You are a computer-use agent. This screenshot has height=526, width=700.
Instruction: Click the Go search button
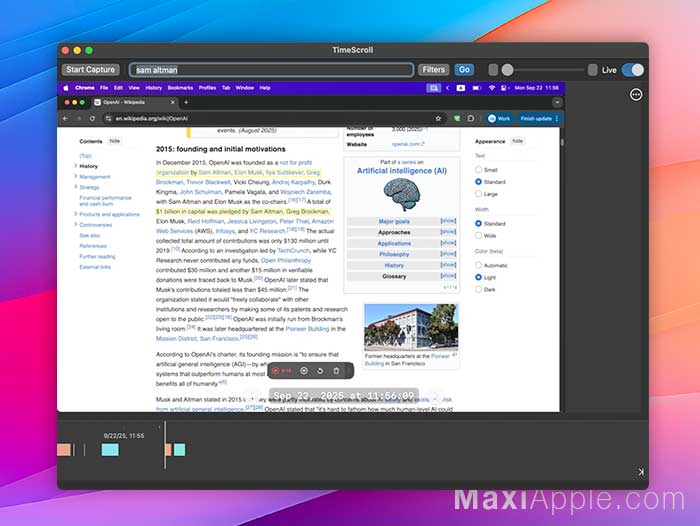(464, 70)
